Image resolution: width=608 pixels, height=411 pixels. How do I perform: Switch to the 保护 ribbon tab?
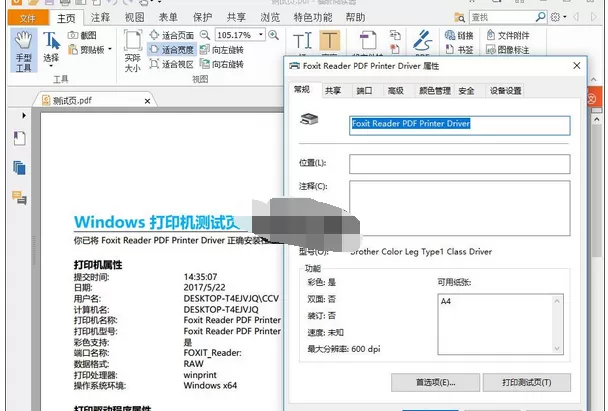point(202,17)
